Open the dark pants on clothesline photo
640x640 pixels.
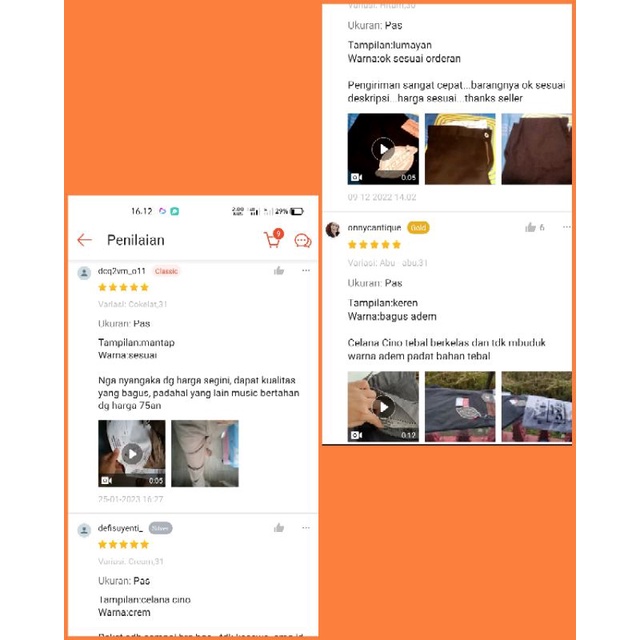[x=460, y=407]
